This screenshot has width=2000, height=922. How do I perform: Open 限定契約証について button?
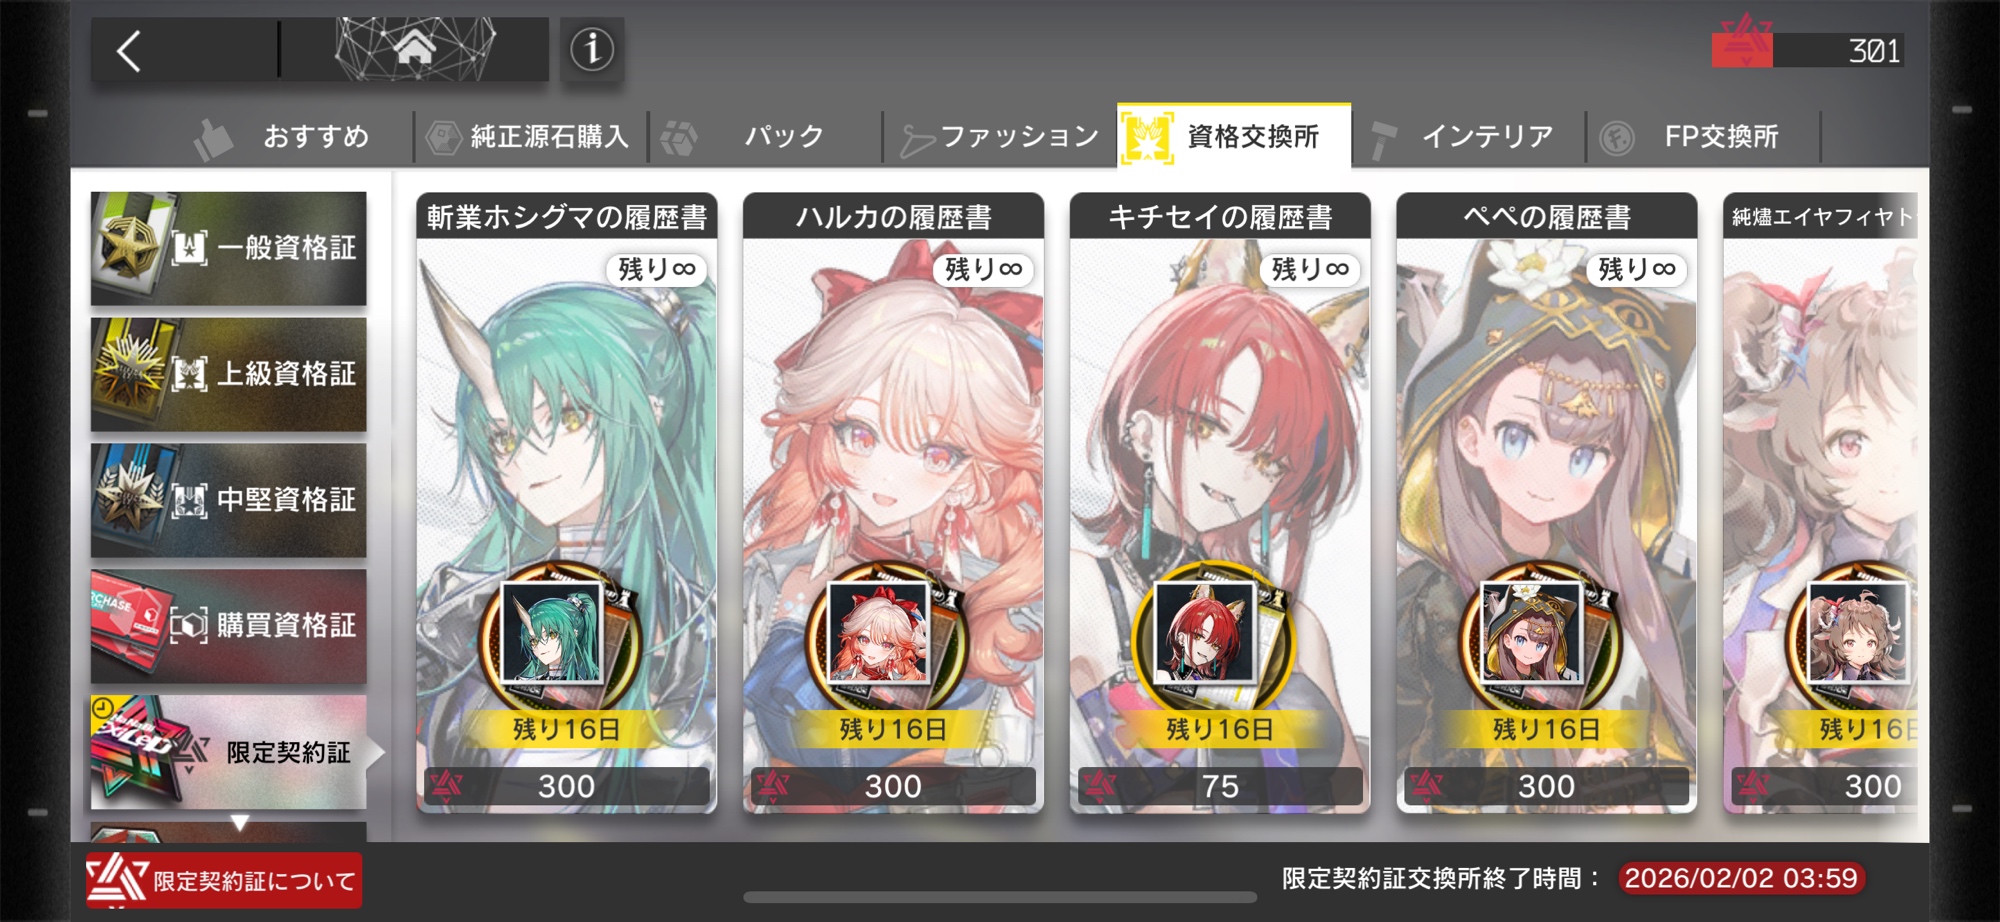tap(224, 880)
